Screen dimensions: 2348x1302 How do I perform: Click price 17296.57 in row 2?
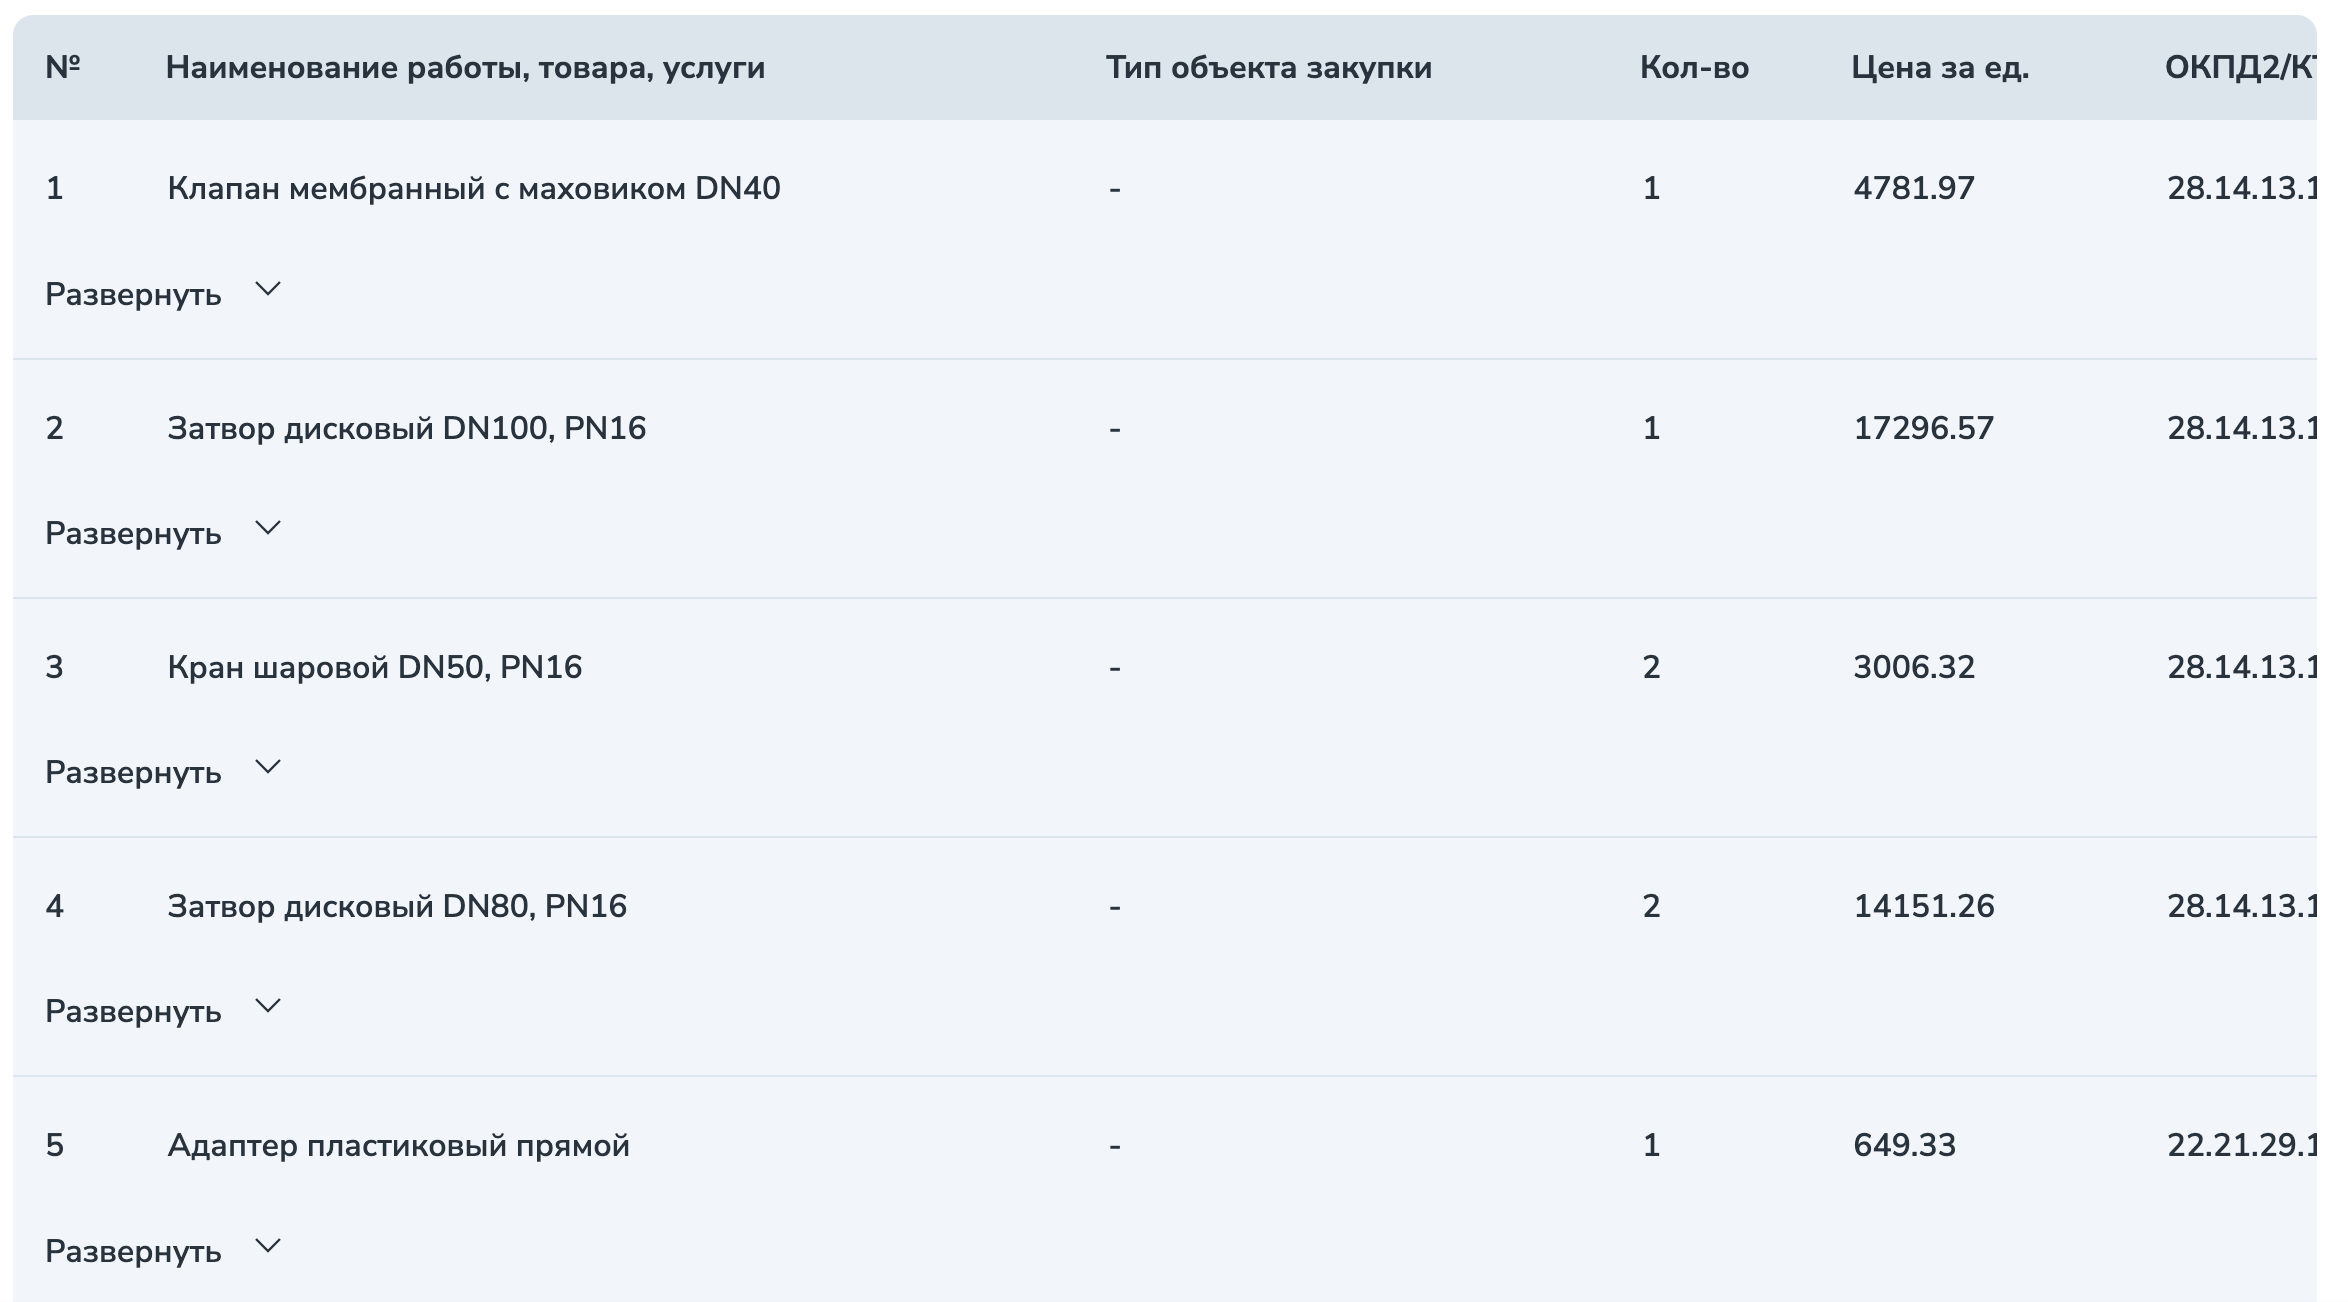pos(1923,428)
